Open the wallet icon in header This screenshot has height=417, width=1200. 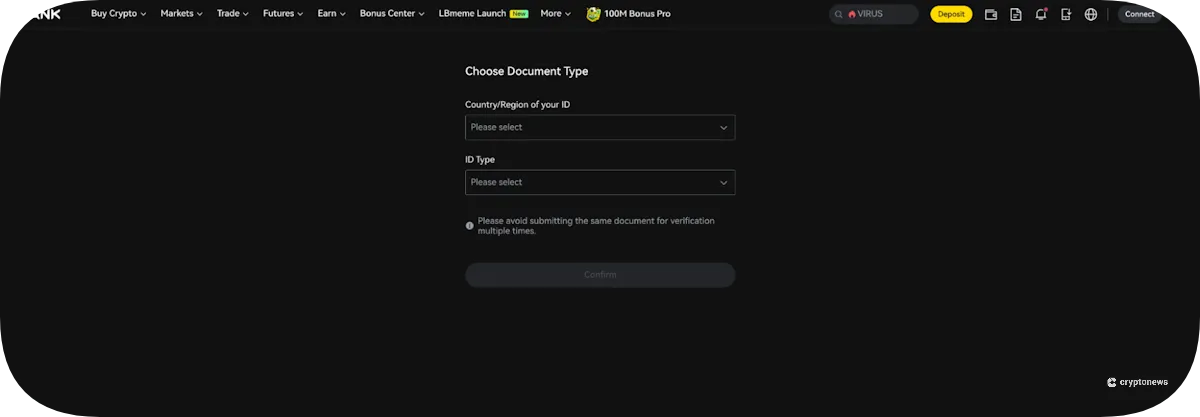(991, 15)
